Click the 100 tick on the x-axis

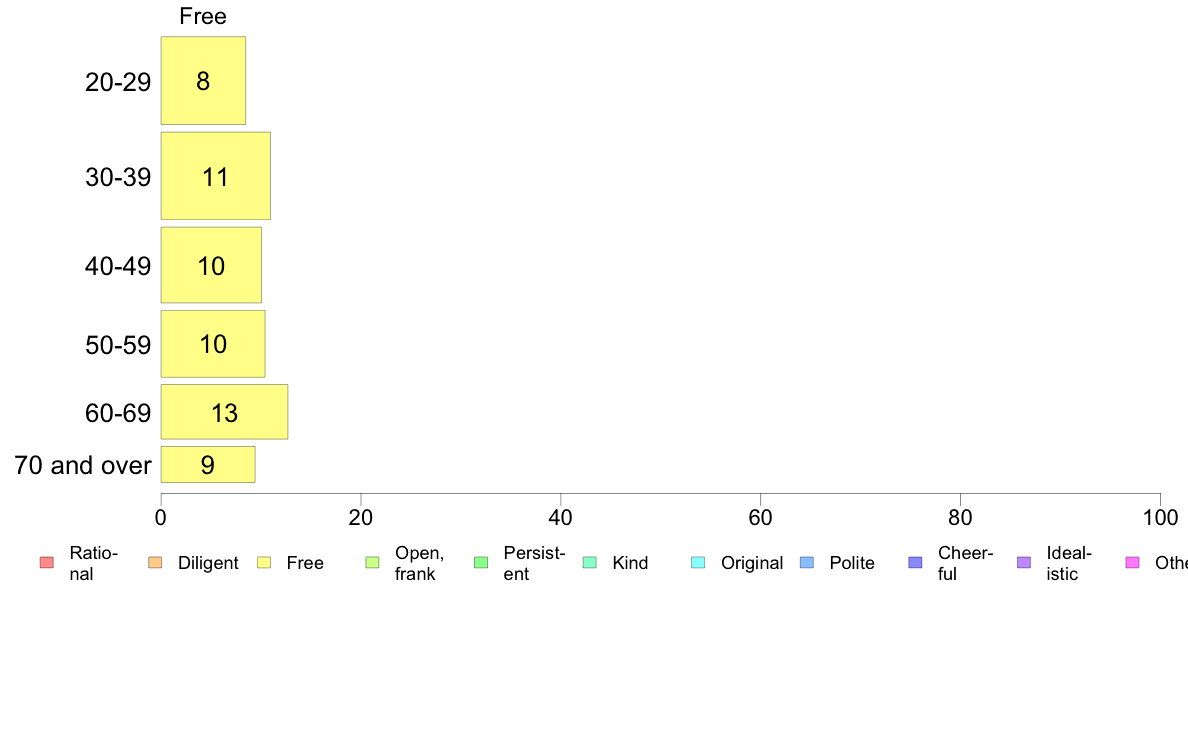click(x=1160, y=517)
